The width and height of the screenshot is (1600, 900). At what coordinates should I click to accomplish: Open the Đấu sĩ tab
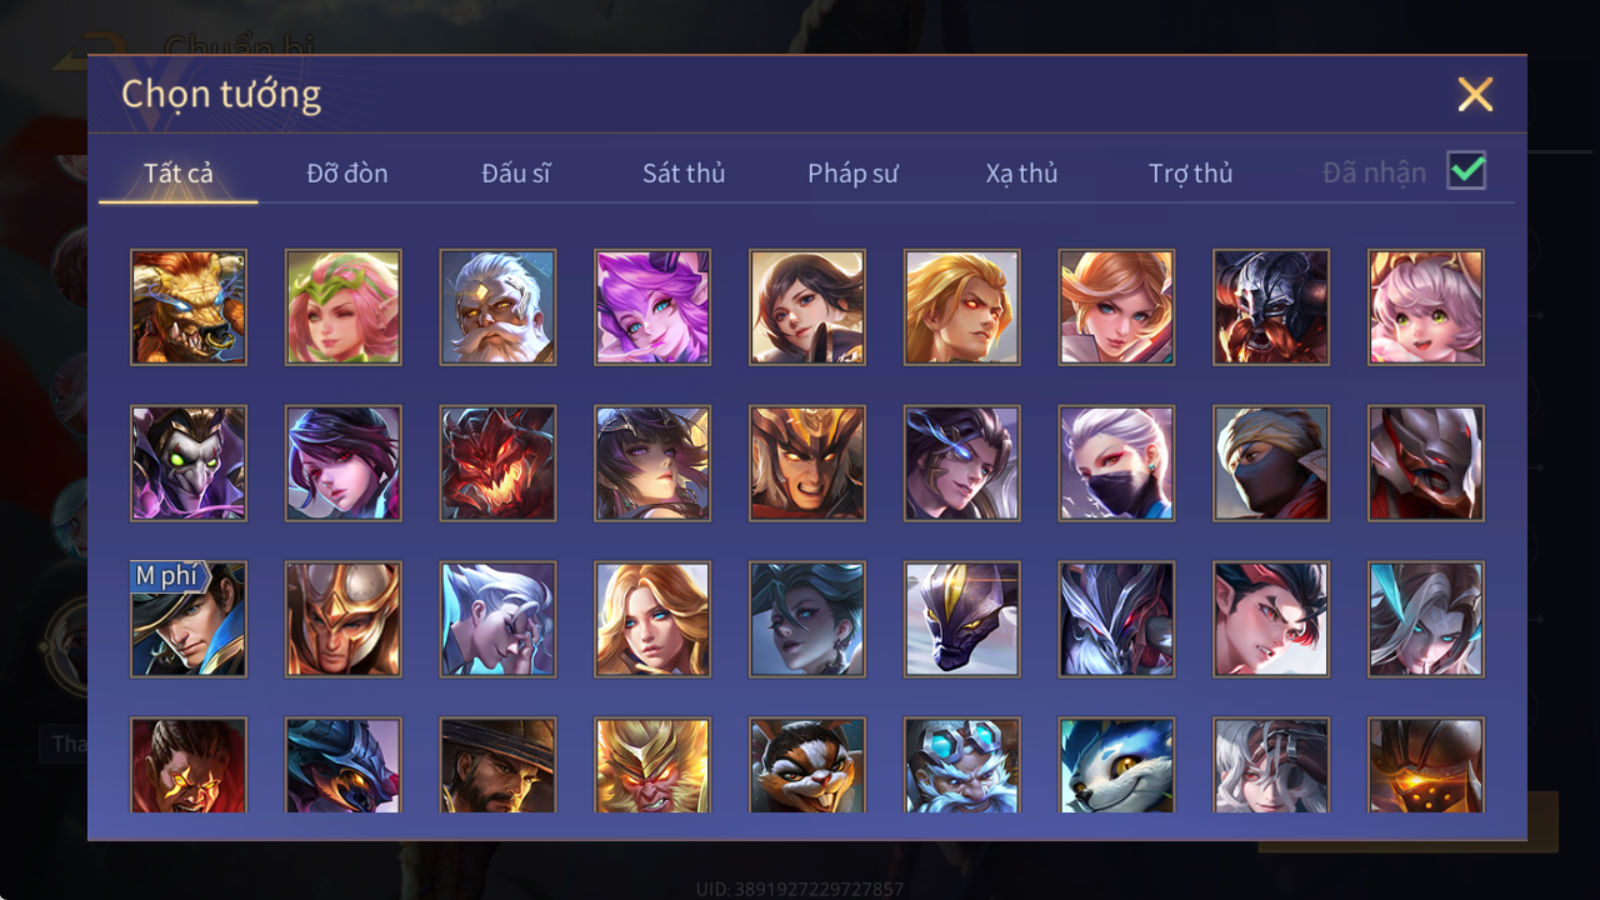[516, 173]
